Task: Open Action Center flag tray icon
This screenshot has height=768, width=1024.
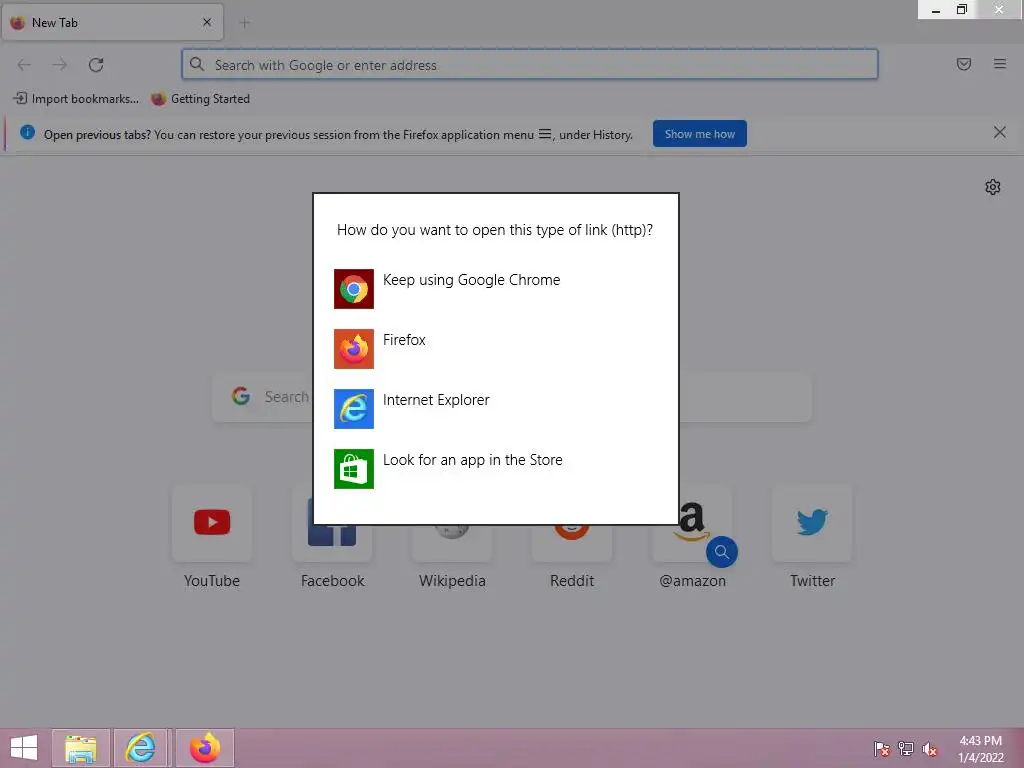Action: [882, 748]
